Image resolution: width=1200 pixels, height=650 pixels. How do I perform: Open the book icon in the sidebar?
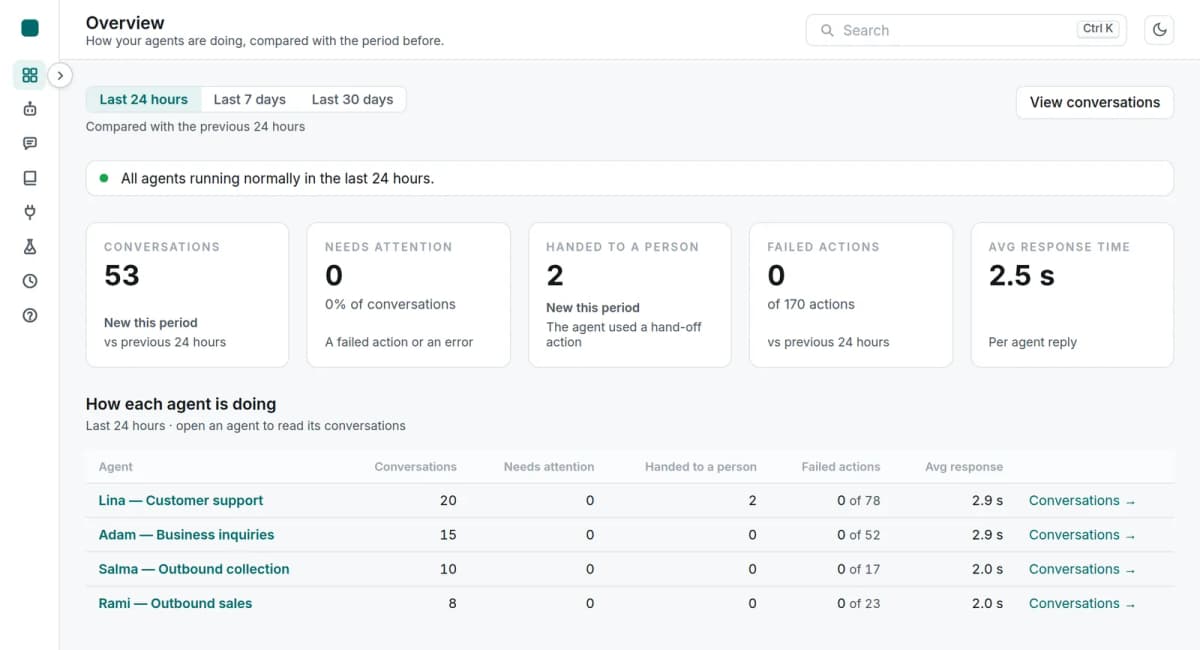tap(30, 178)
